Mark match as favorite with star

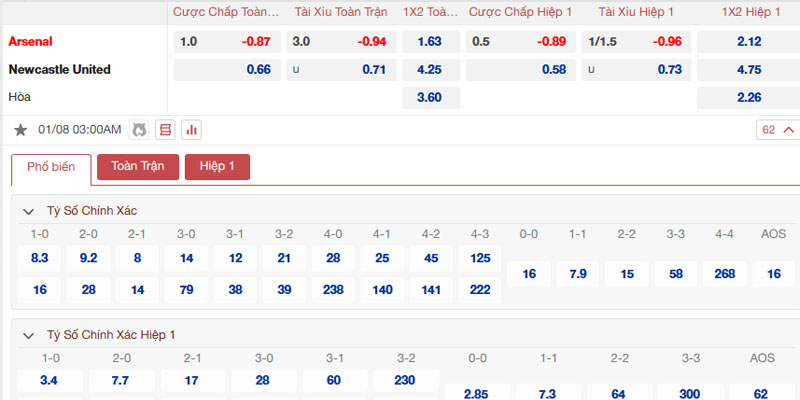pos(20,130)
